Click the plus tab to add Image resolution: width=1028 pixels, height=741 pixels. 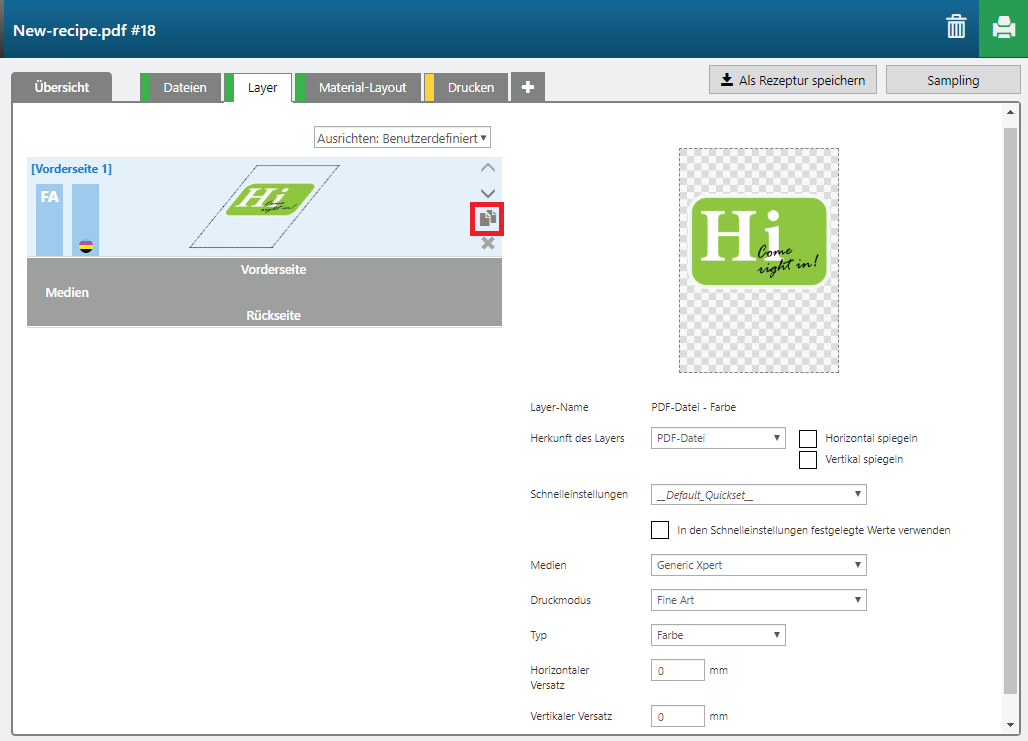[528, 88]
